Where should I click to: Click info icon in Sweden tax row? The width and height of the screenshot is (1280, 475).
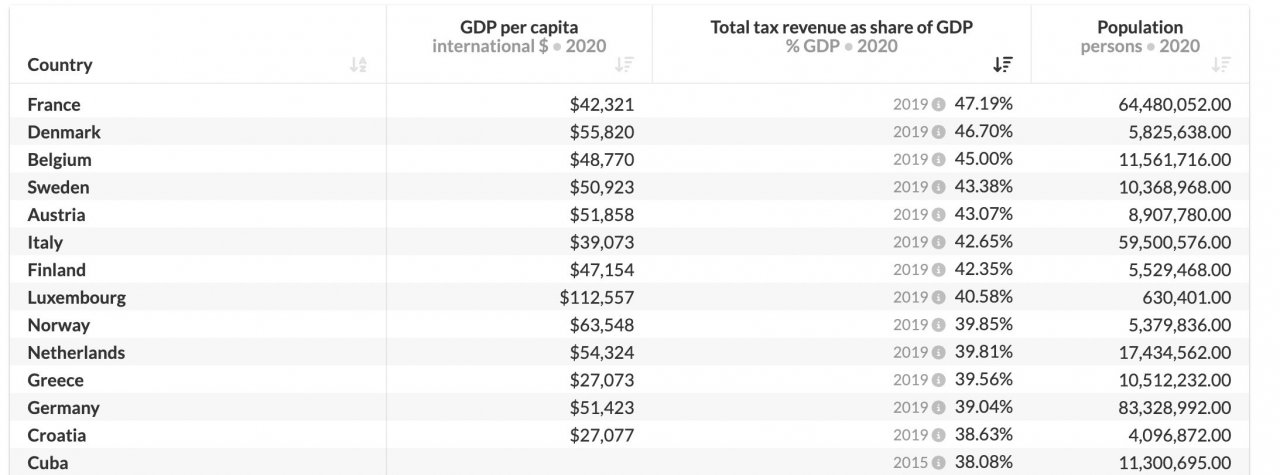[x=939, y=187]
